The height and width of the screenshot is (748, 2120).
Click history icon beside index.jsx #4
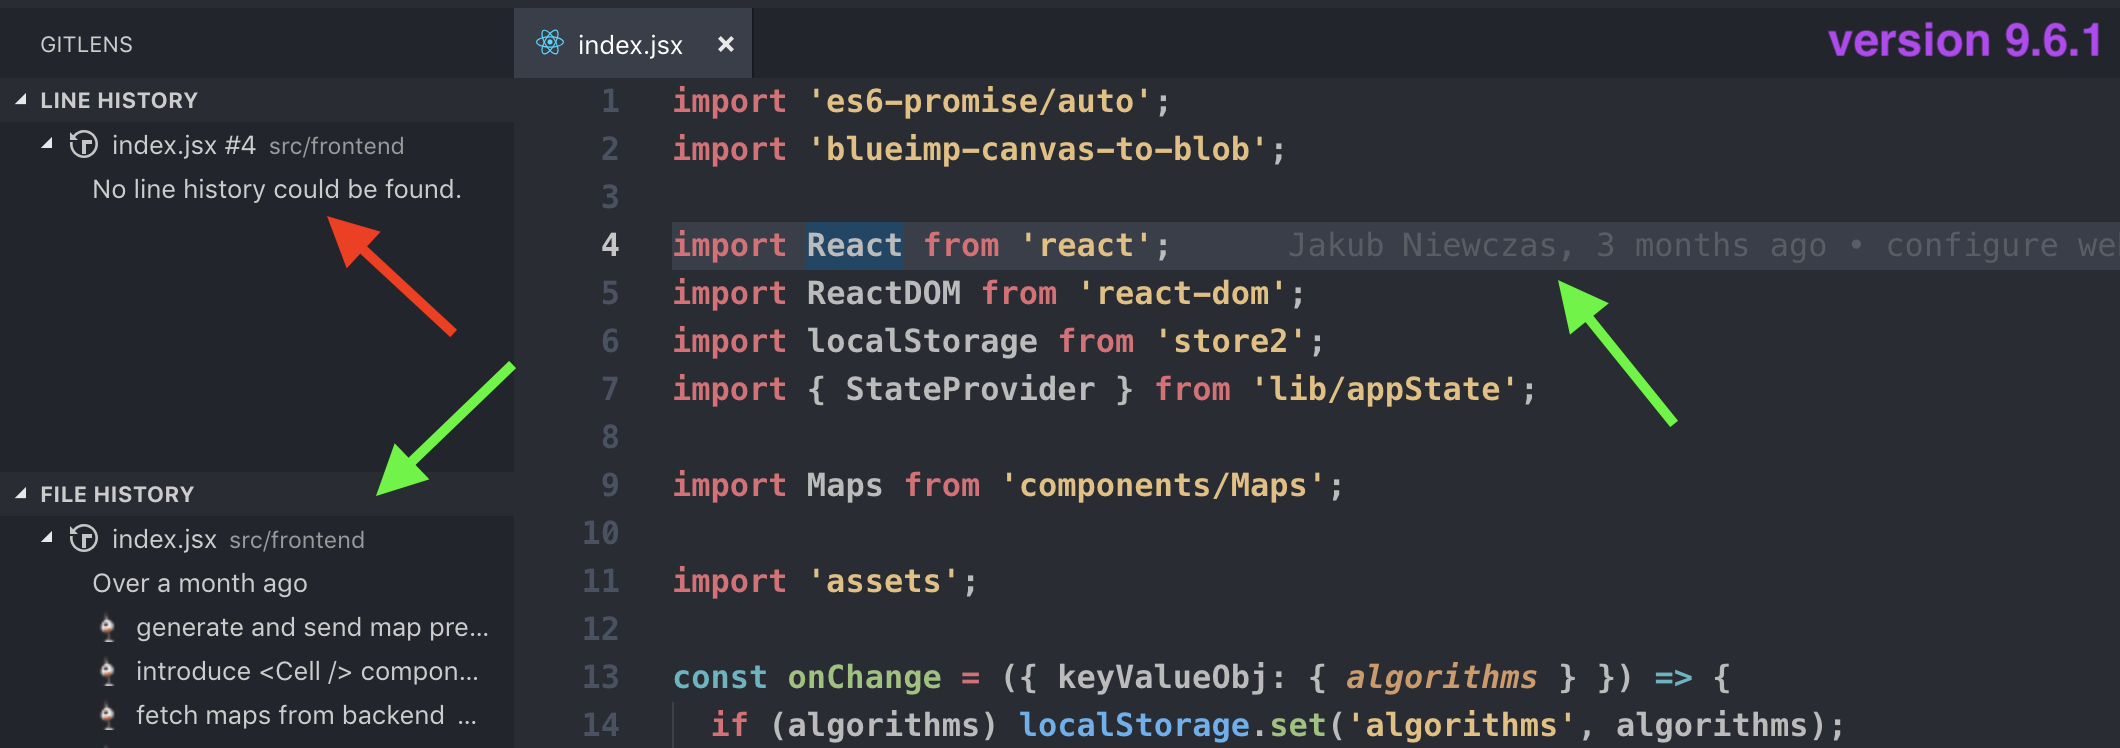[84, 145]
